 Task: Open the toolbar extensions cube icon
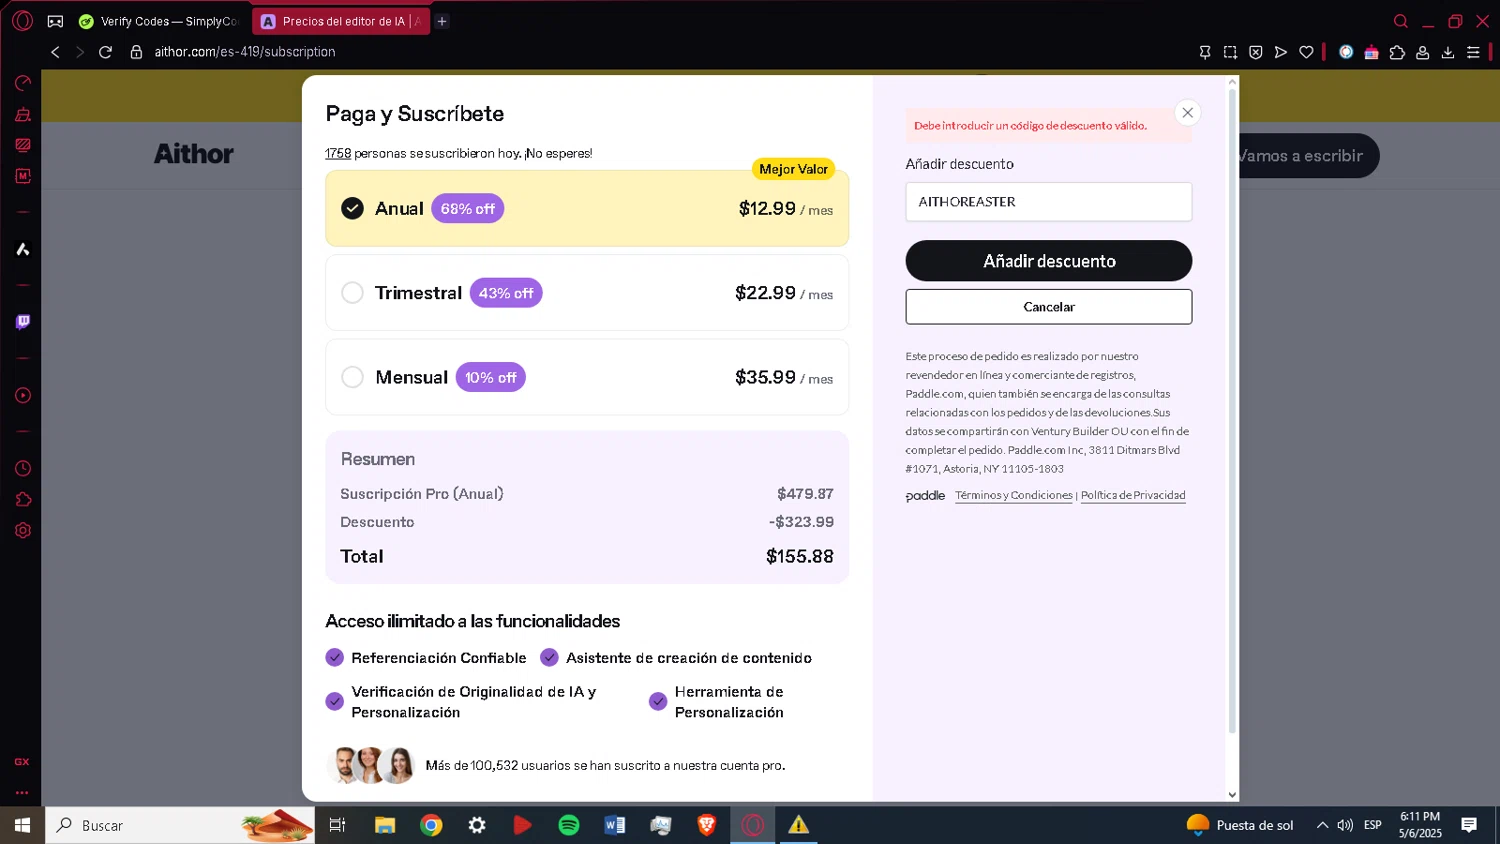(x=1397, y=52)
